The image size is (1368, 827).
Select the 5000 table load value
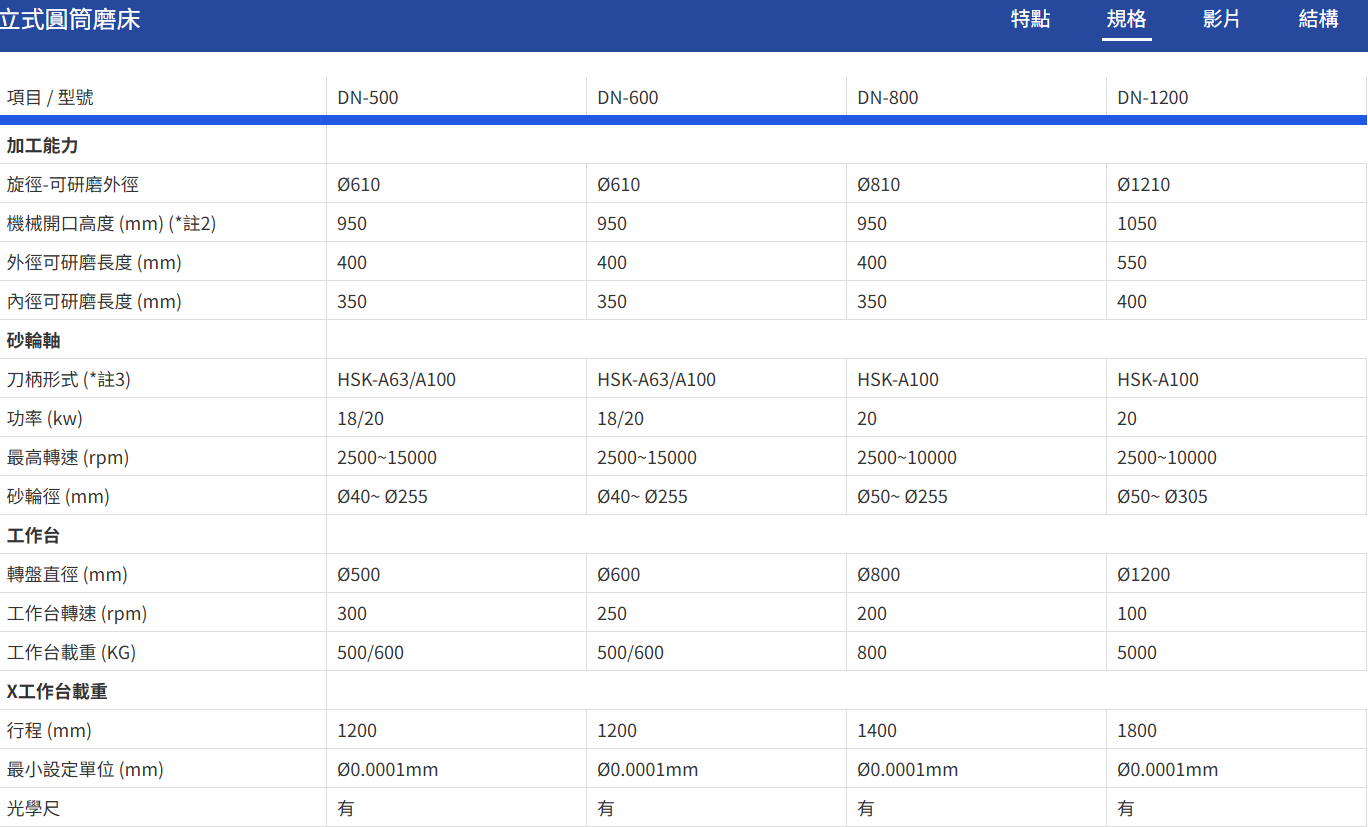pyautogui.click(x=1136, y=653)
